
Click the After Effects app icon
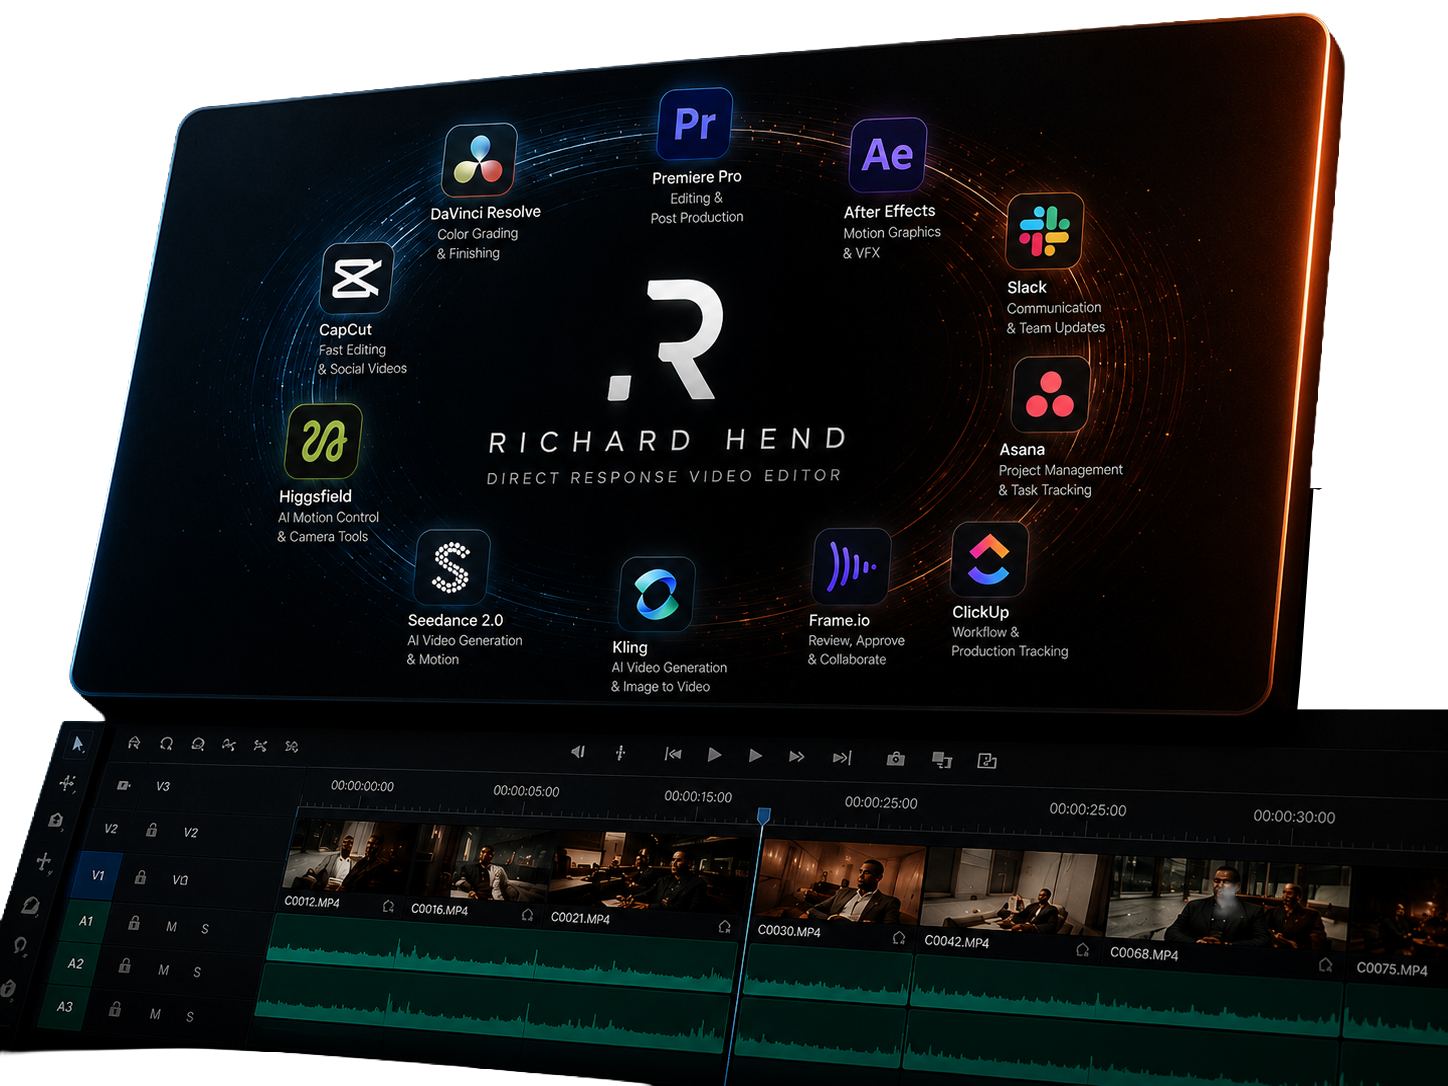coord(888,155)
